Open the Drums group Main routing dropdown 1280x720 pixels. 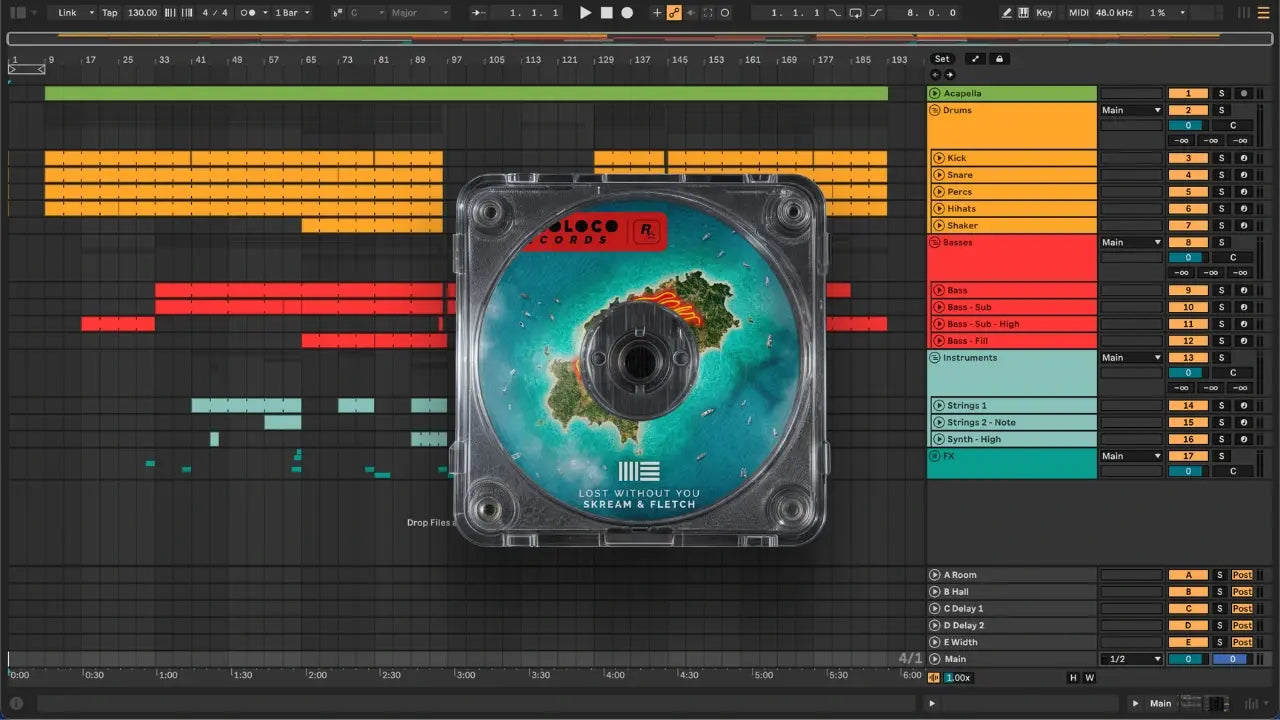1131,110
